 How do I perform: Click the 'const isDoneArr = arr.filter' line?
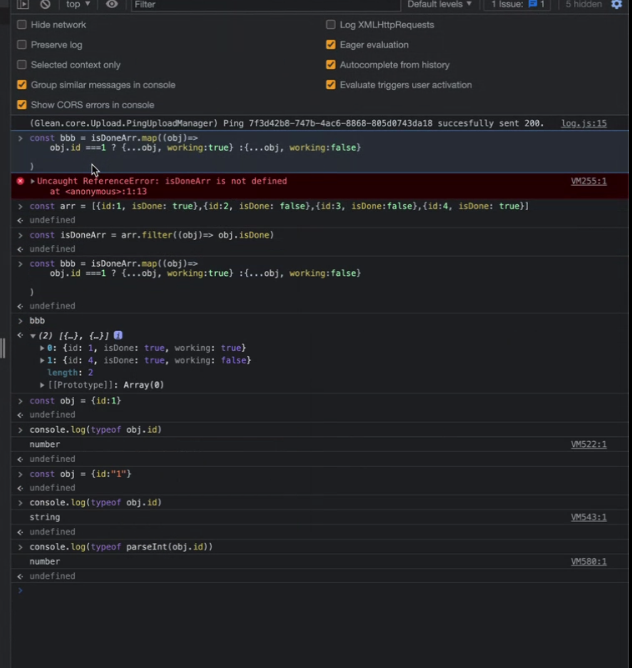click(x=152, y=235)
